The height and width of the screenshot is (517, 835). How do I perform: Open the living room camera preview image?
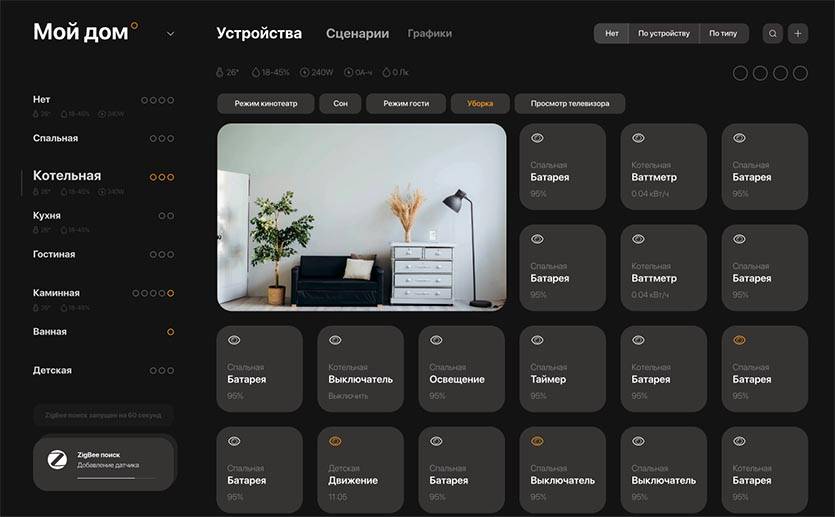click(x=361, y=217)
